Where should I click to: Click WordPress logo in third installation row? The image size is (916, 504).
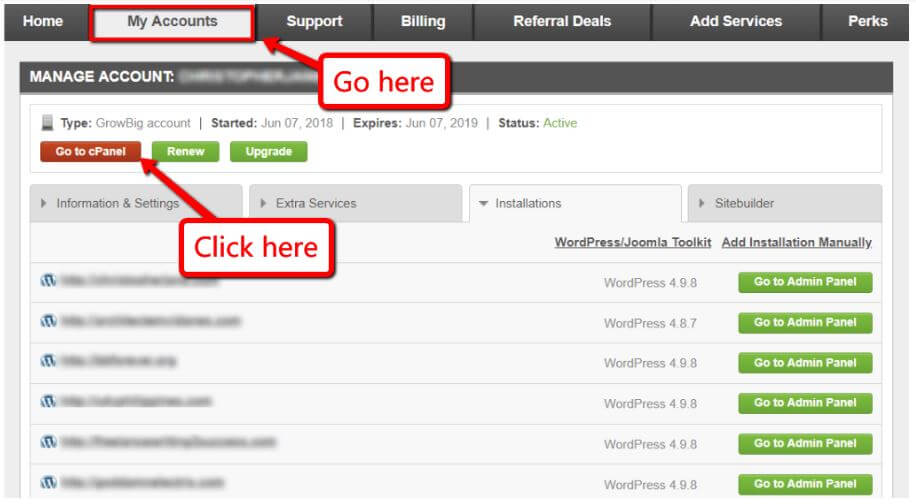[48, 362]
